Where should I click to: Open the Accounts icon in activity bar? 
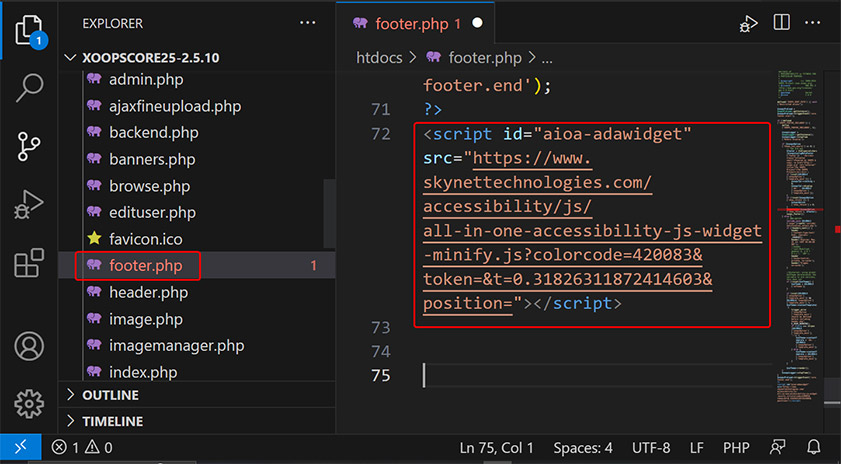tap(29, 346)
